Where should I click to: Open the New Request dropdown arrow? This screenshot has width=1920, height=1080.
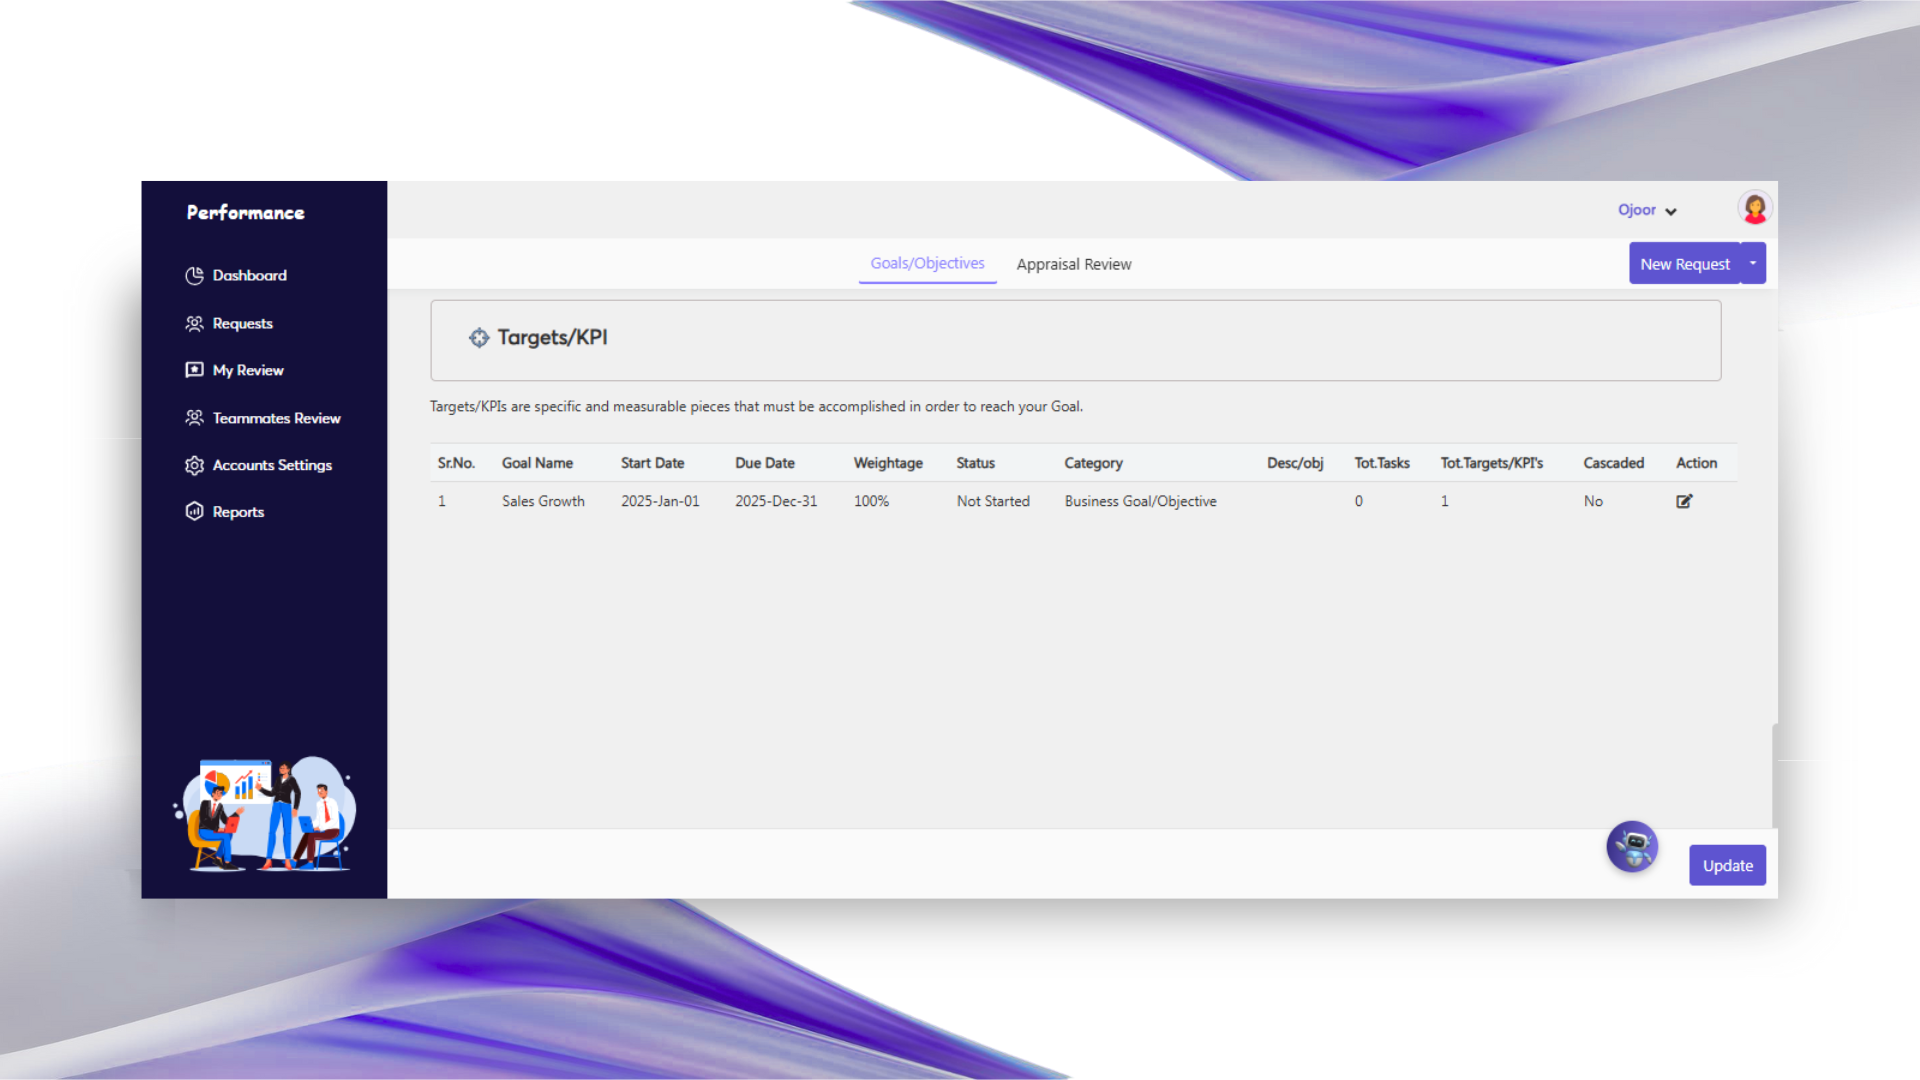click(1753, 263)
